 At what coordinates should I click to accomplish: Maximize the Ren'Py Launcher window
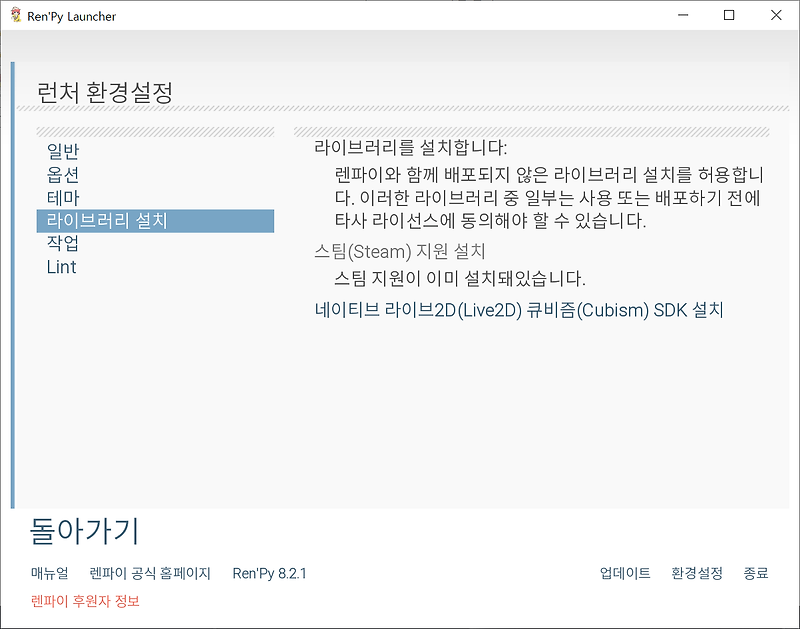[728, 16]
